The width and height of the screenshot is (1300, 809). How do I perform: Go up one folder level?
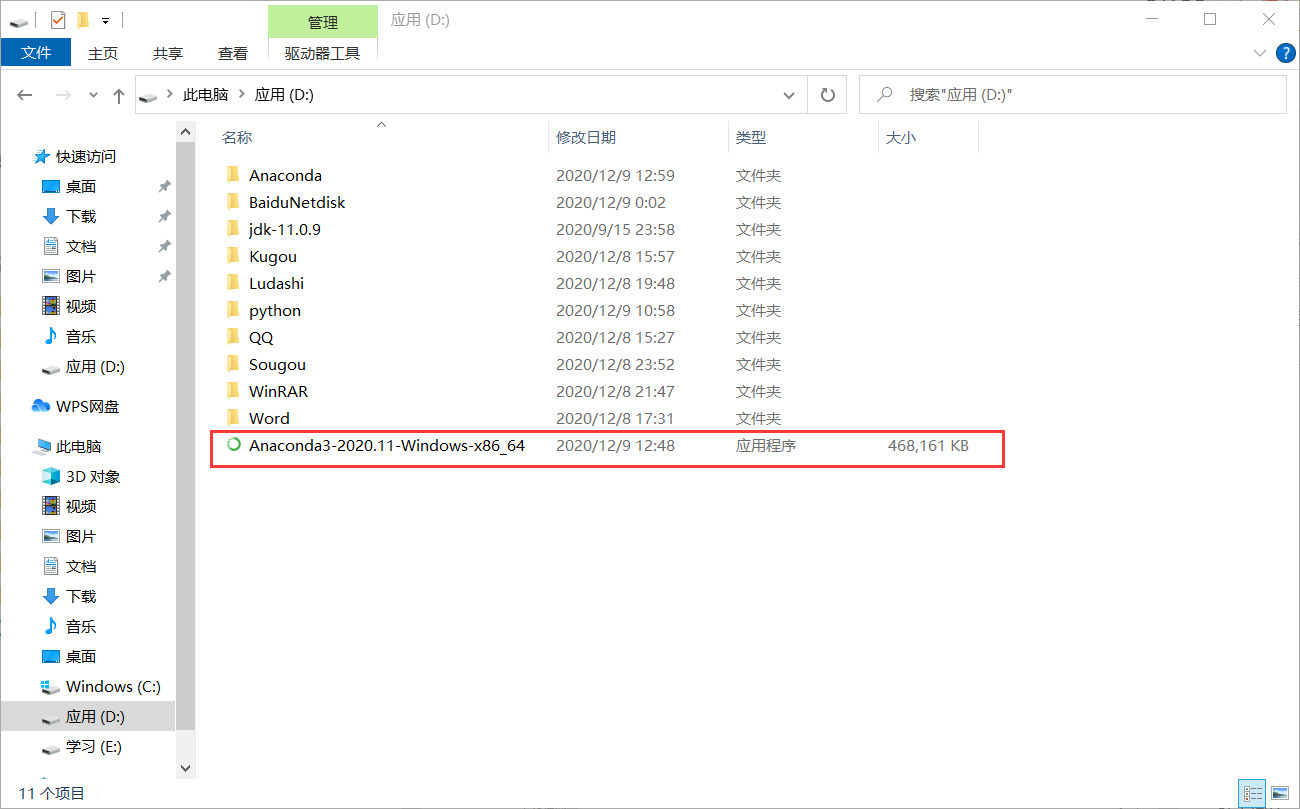point(119,95)
